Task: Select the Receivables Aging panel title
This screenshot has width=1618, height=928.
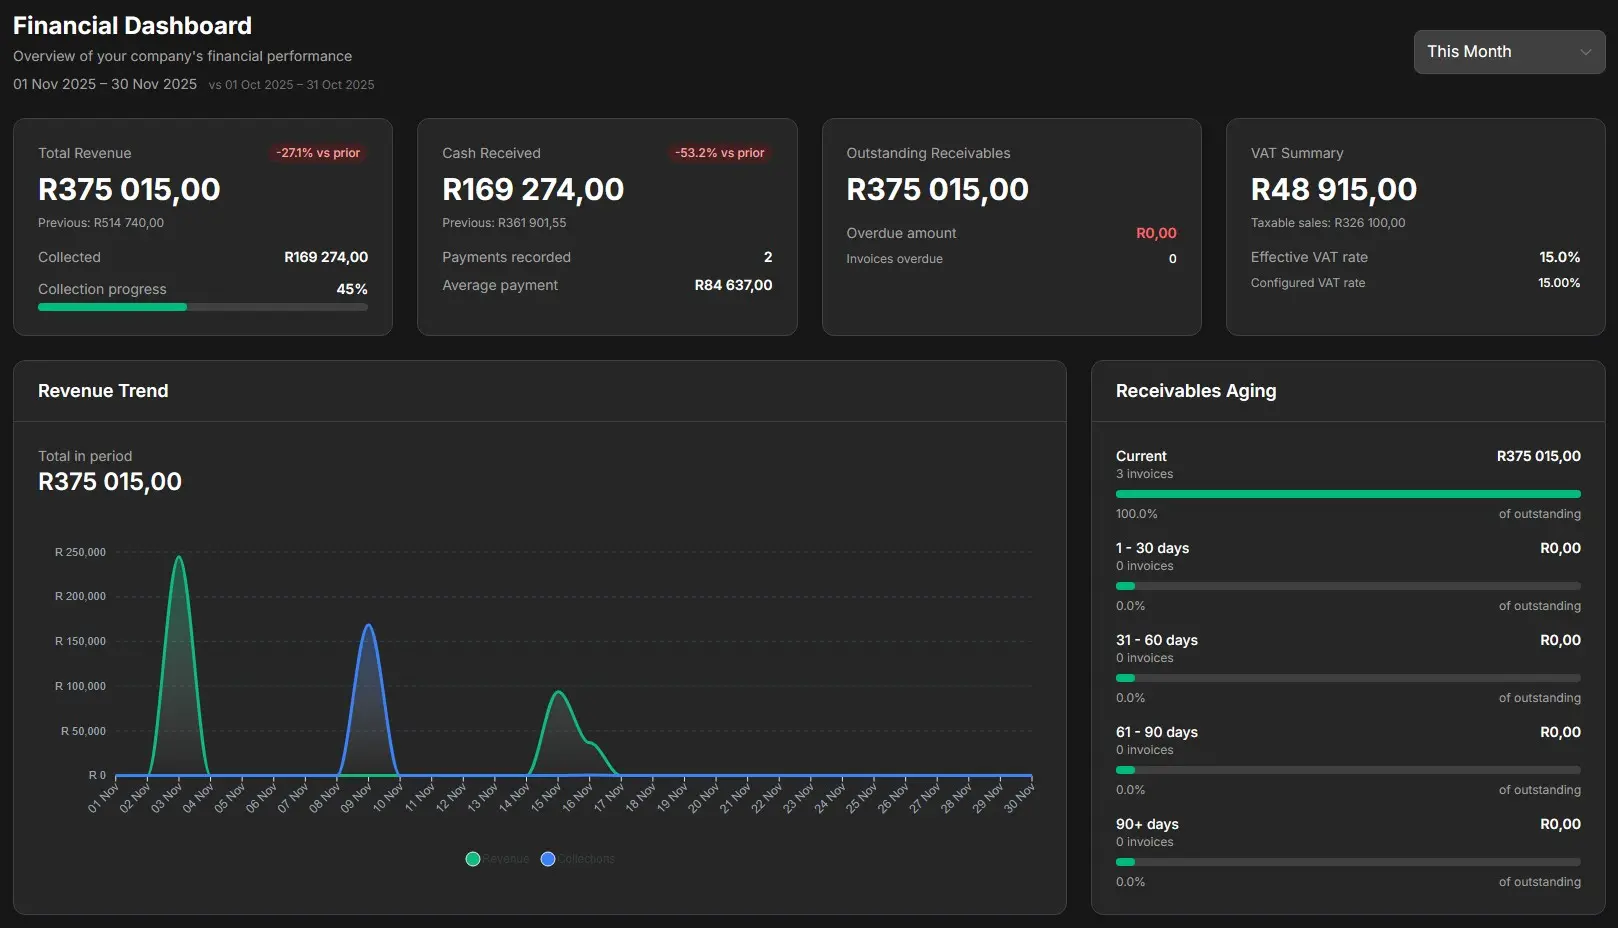Action: click(1196, 391)
